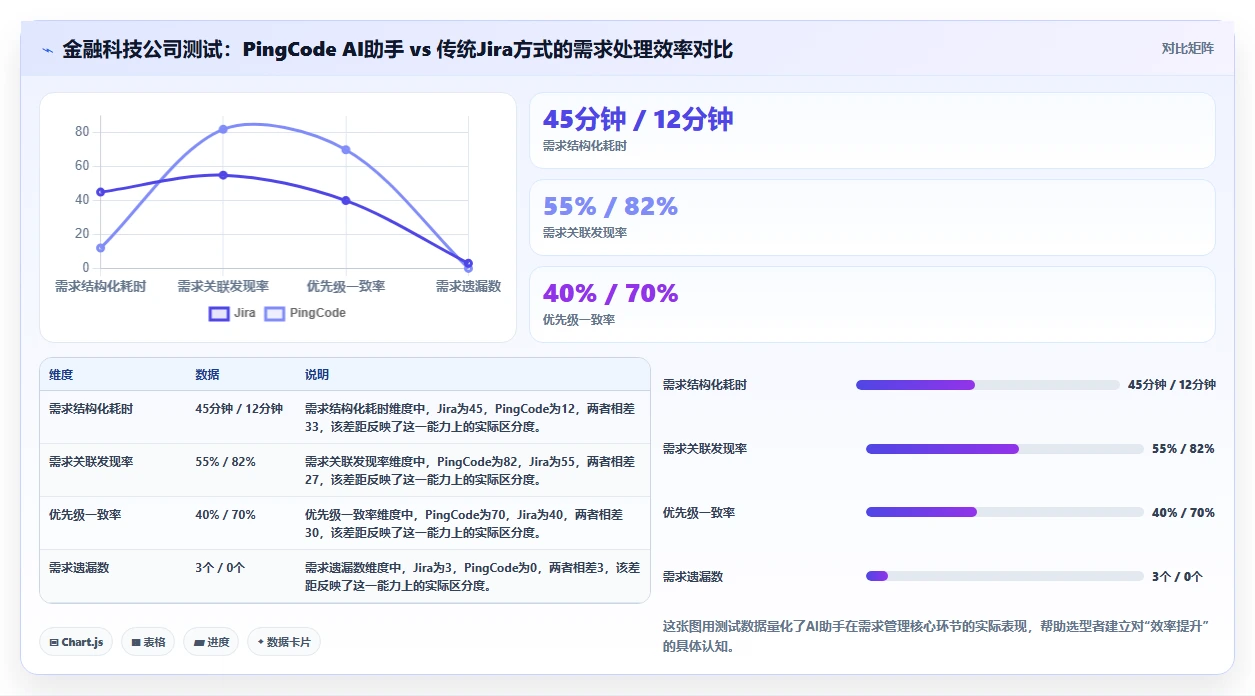The width and height of the screenshot is (1255, 696).
Task: Click the 55% / 82% value beside the progress bar
Action: pyautogui.click(x=1183, y=449)
